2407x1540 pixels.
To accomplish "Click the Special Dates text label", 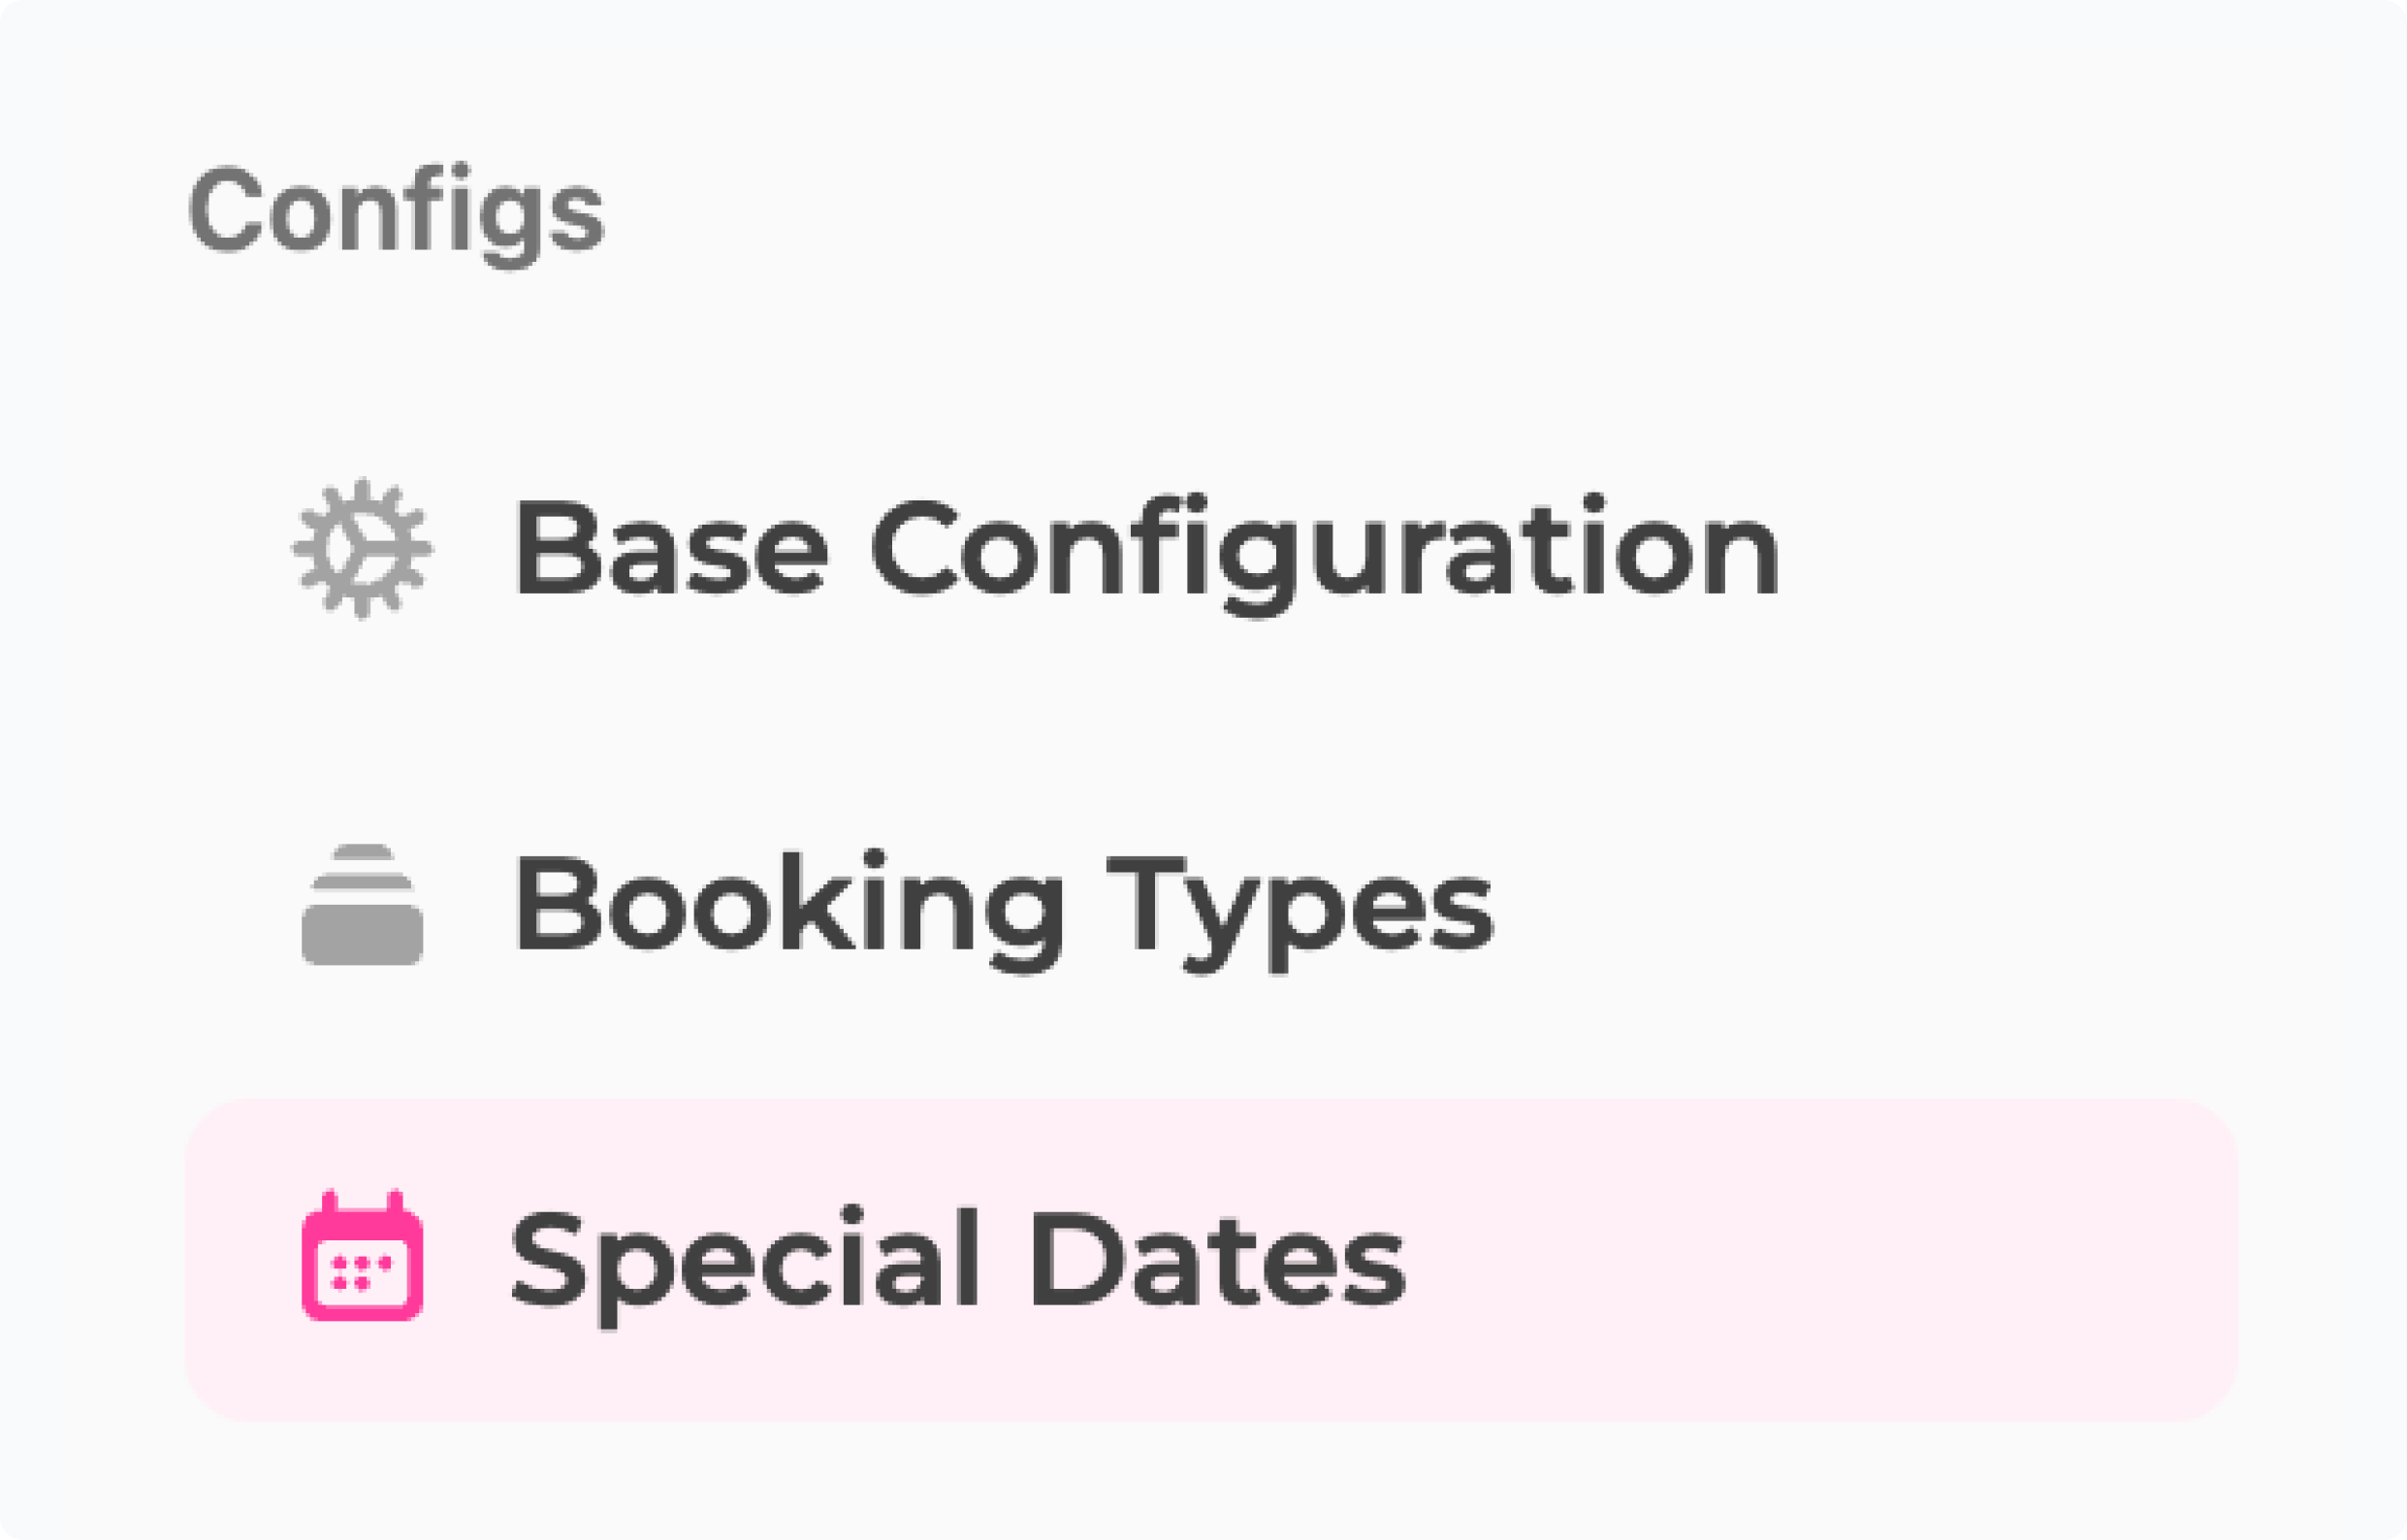I will [958, 1259].
